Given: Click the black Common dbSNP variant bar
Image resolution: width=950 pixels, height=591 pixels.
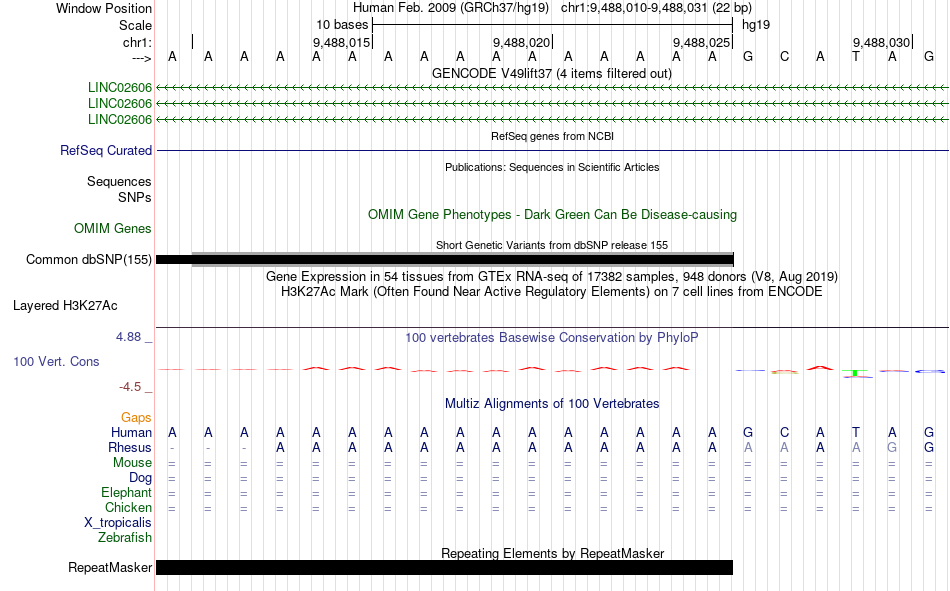Looking at the screenshot, I should (445, 260).
